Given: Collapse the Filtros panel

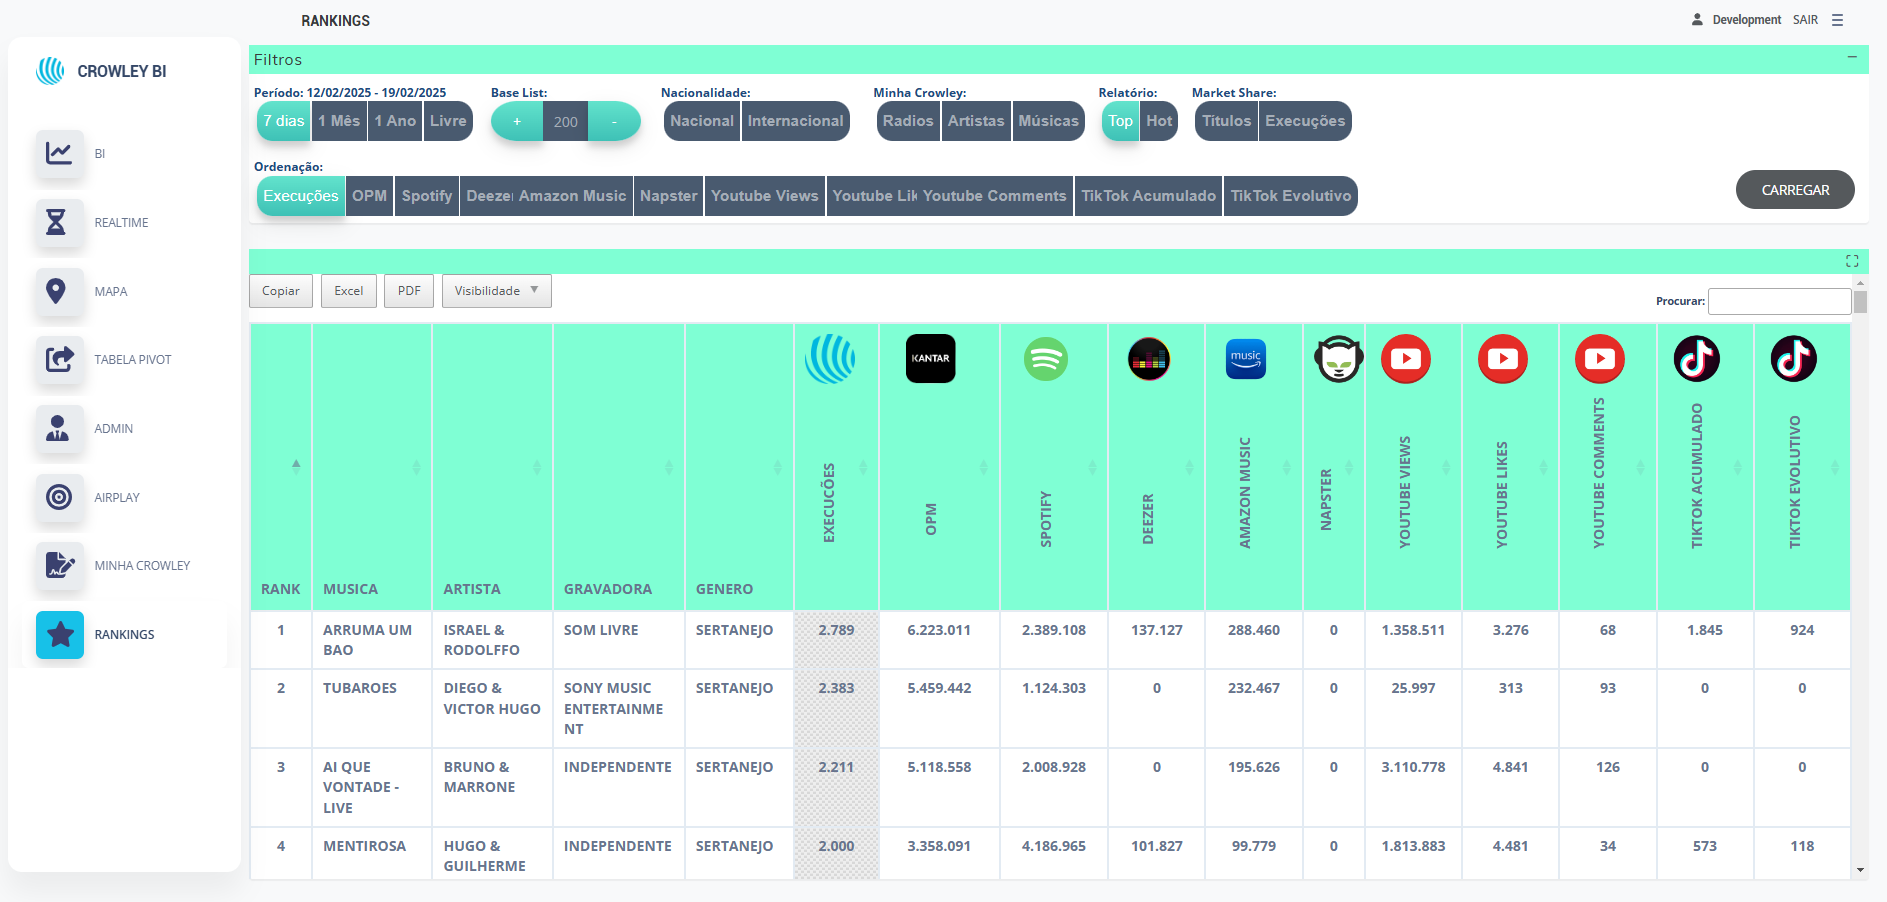Looking at the screenshot, I should tap(1852, 58).
